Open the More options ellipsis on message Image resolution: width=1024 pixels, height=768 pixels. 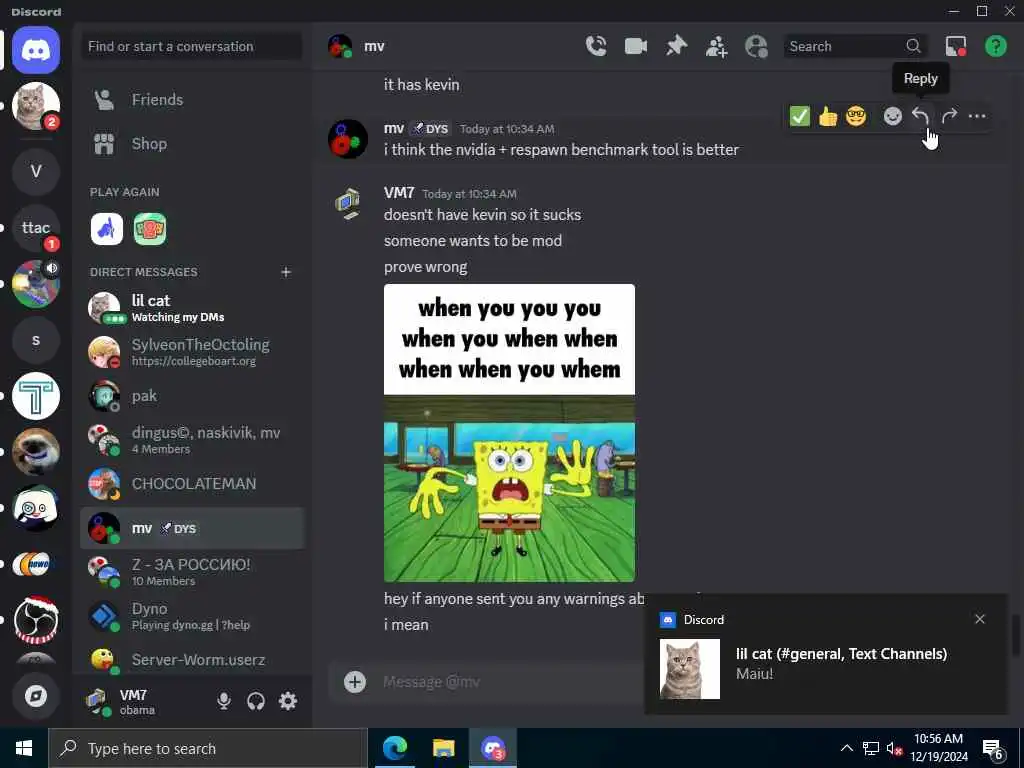[977, 116]
